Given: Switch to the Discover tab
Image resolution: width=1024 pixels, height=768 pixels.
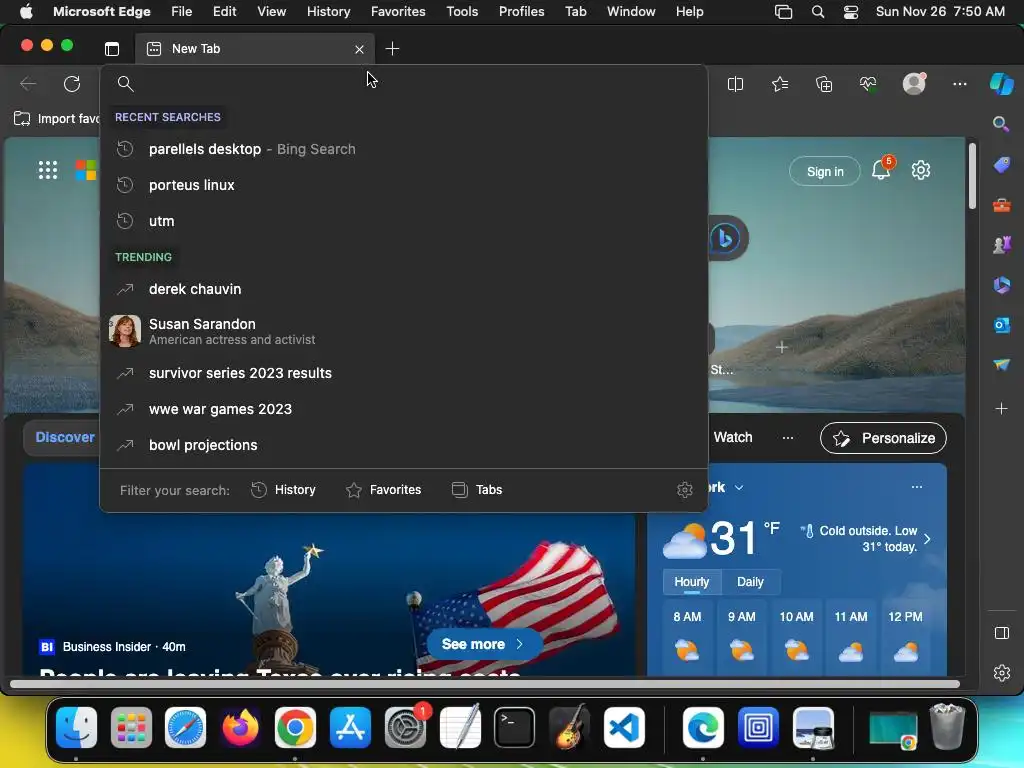Looking at the screenshot, I should pyautogui.click(x=65, y=438).
